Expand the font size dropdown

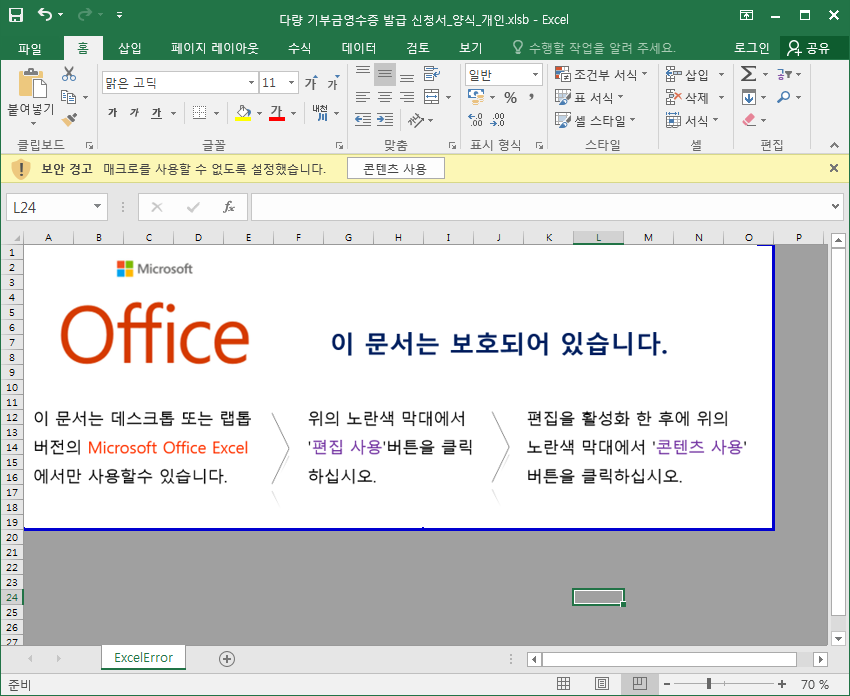tap(292, 82)
